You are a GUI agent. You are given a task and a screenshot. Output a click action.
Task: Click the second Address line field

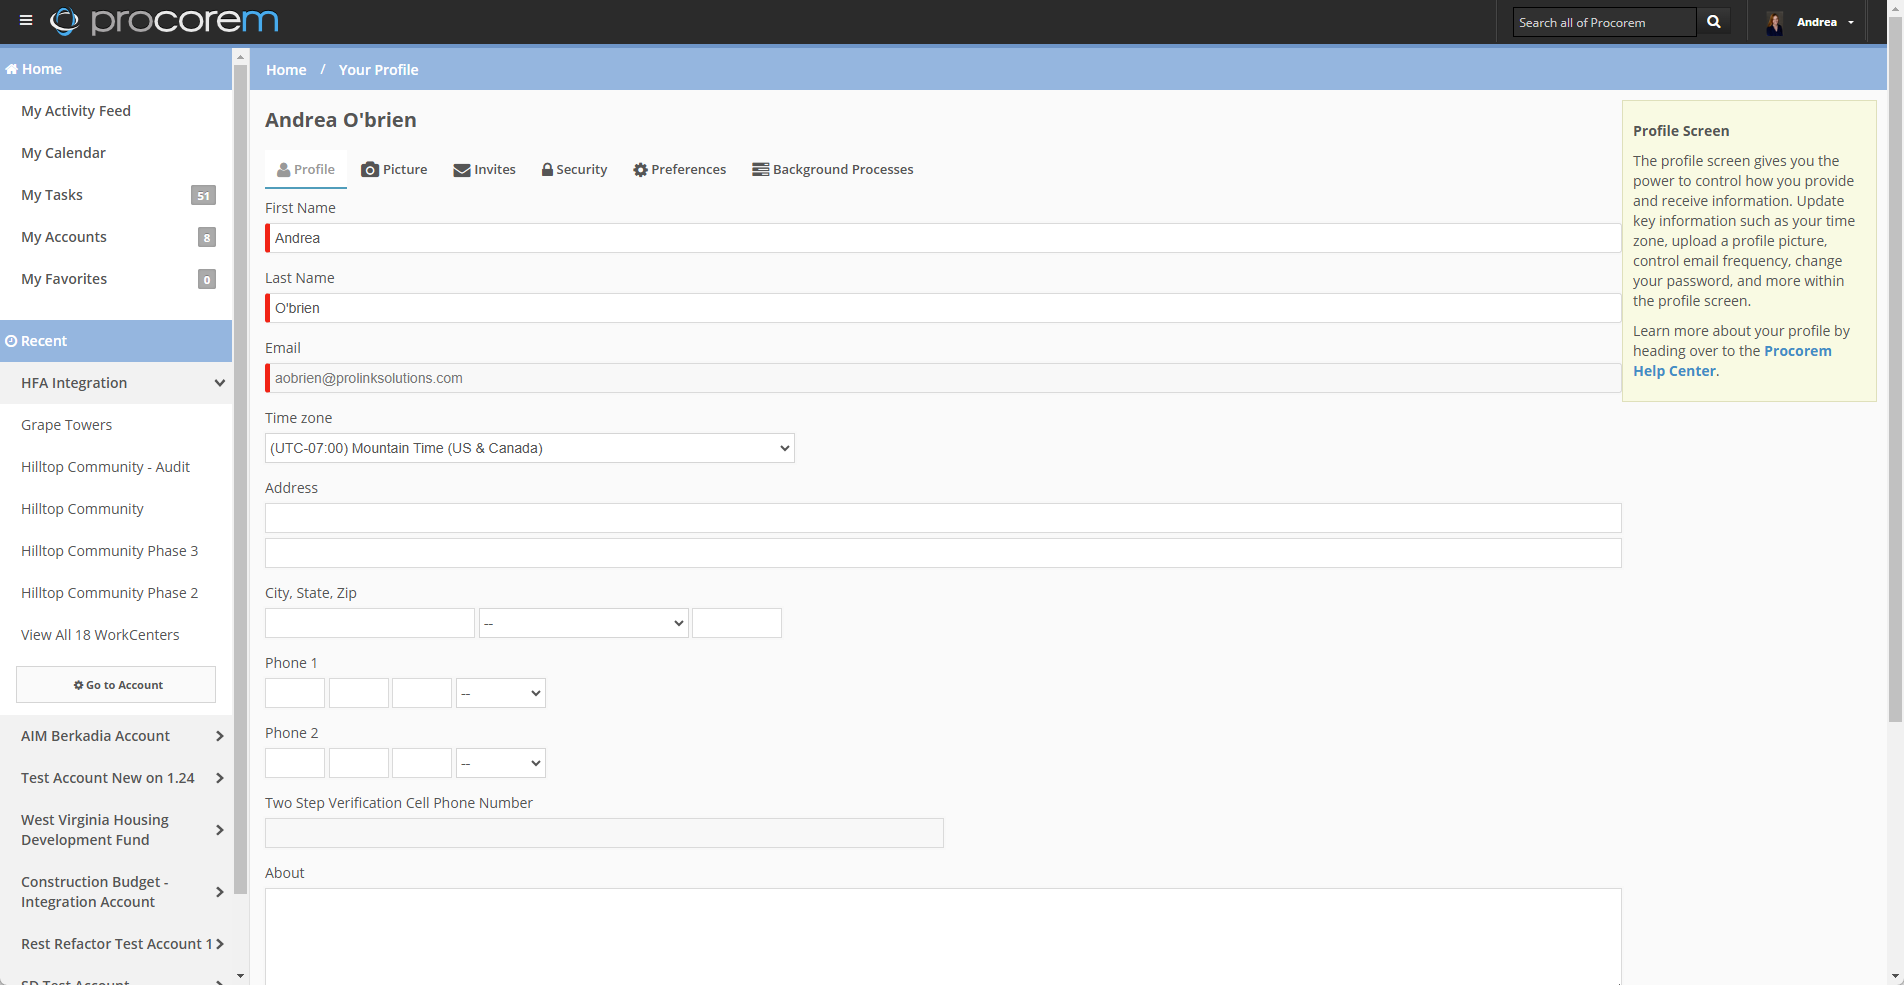(943, 553)
